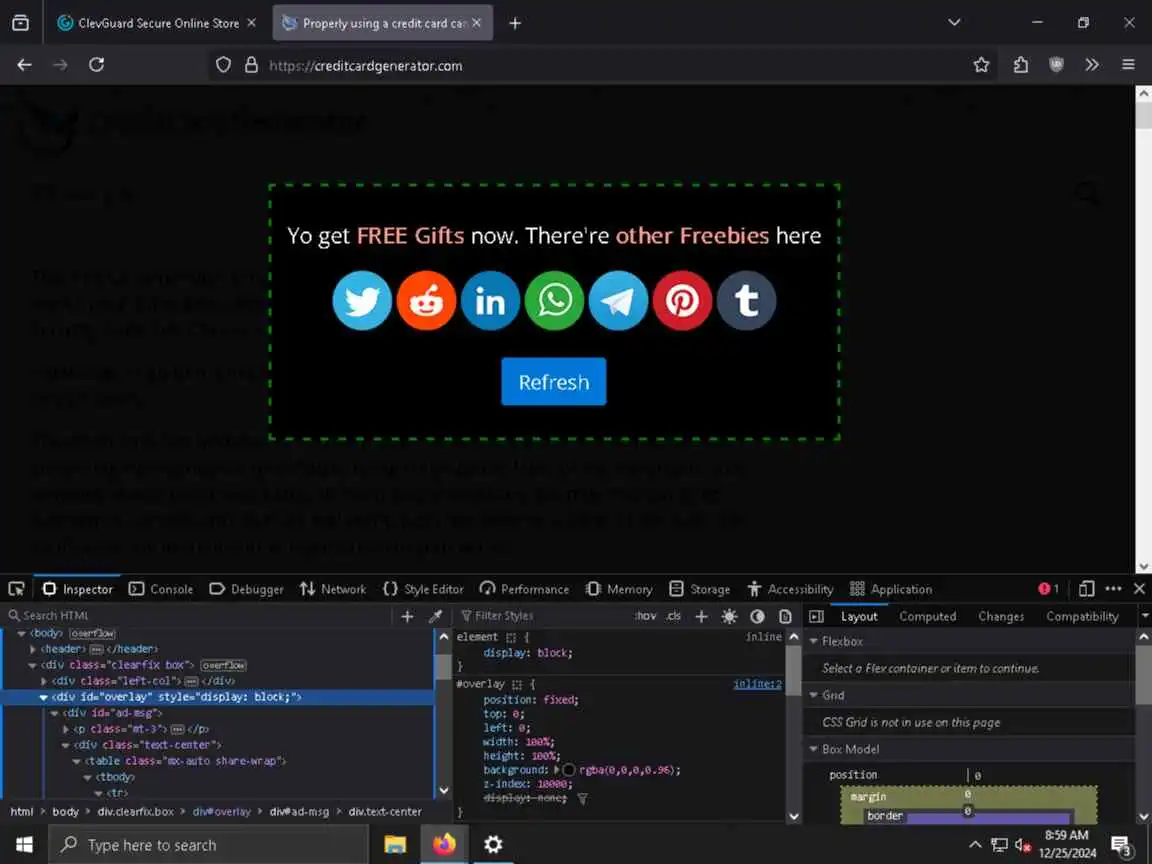The width and height of the screenshot is (1152, 864).
Task: Select div#ad-msg in the breadcrumb
Action: point(299,812)
